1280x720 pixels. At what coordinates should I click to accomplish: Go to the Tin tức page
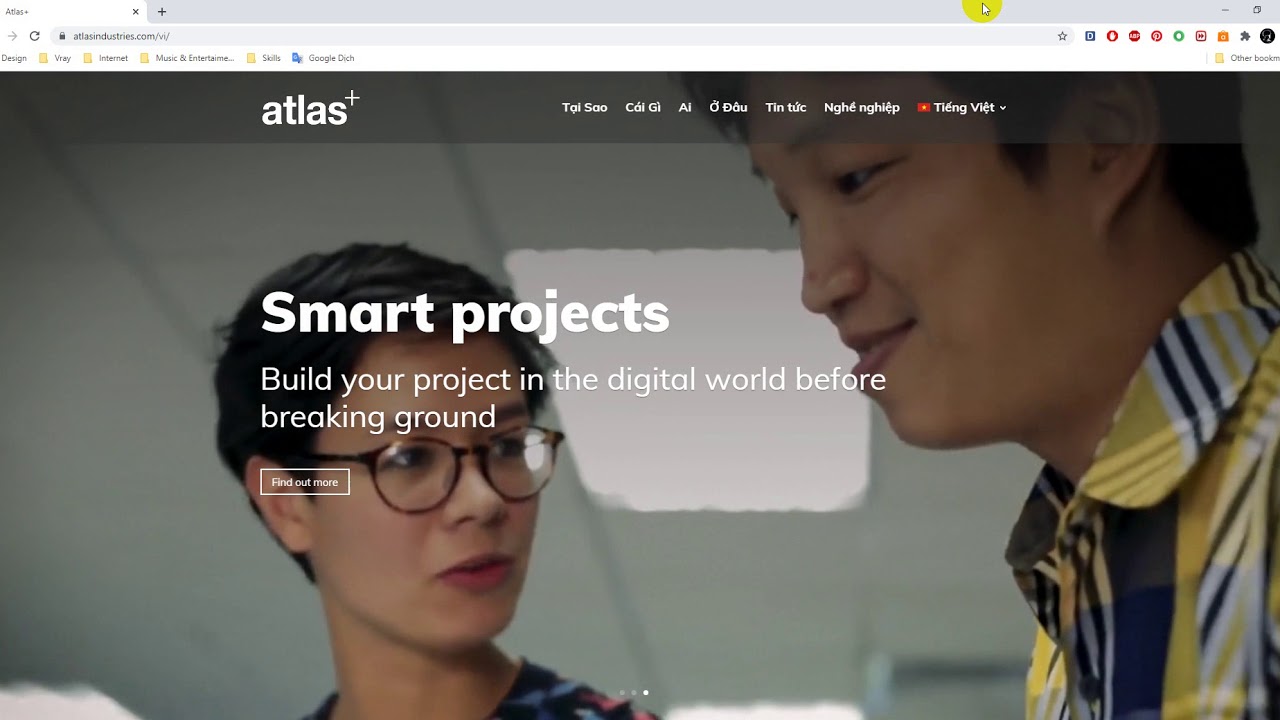pos(785,107)
